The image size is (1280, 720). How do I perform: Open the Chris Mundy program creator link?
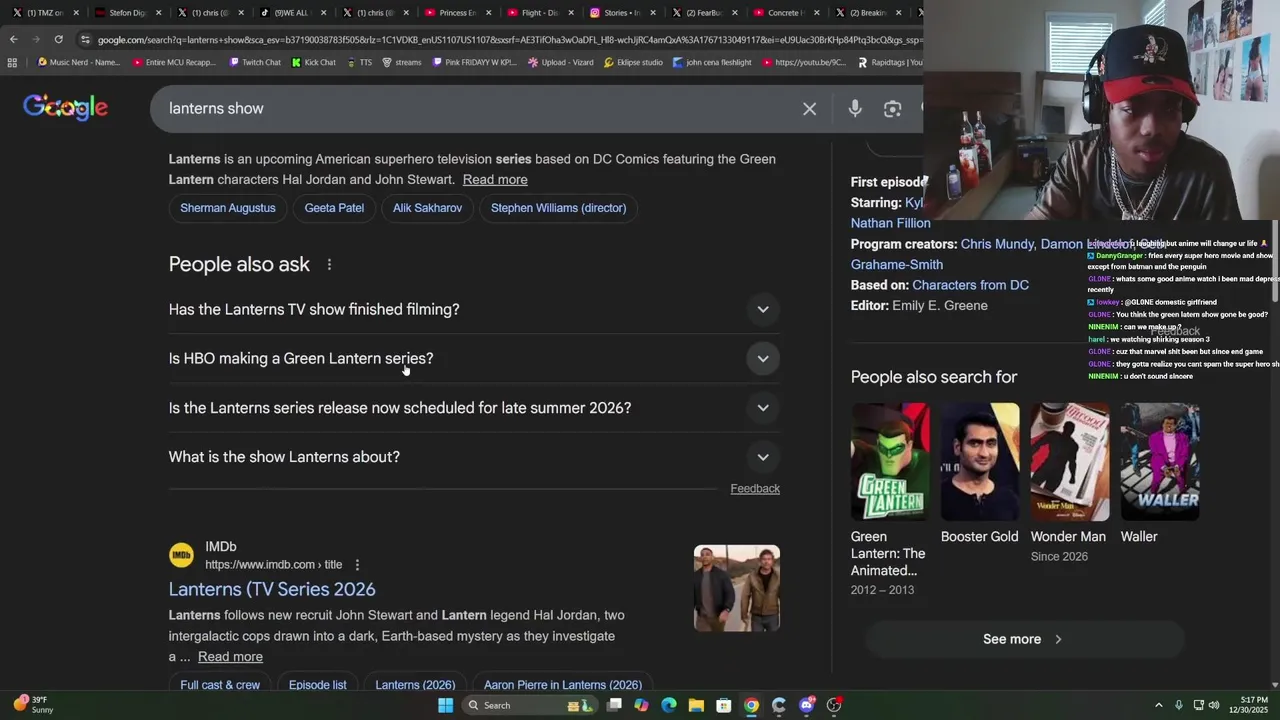click(x=997, y=244)
